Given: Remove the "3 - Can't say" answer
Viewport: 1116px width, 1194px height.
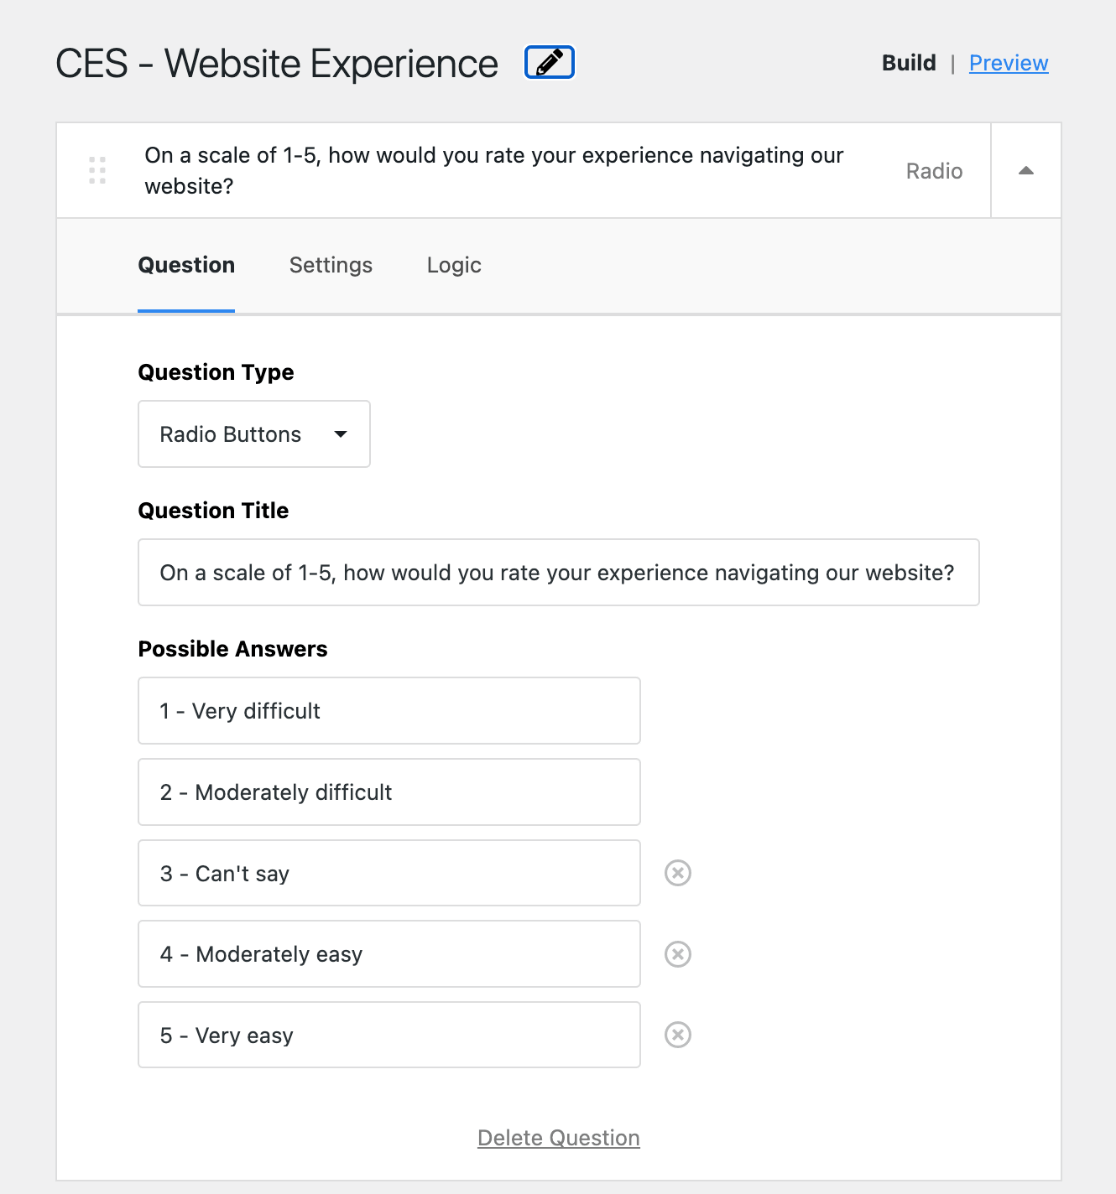Looking at the screenshot, I should coord(678,873).
